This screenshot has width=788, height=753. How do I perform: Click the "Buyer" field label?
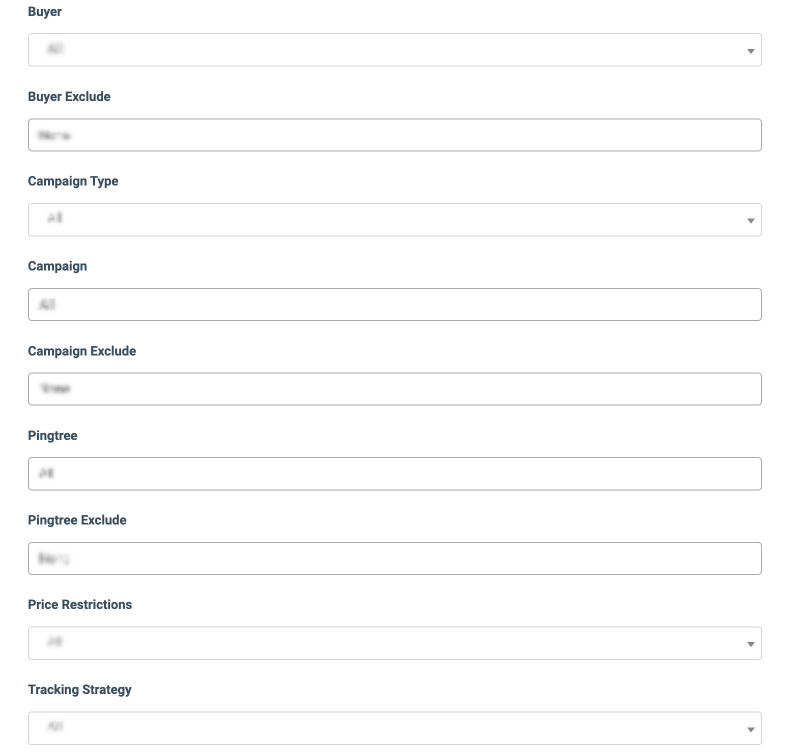coord(45,12)
